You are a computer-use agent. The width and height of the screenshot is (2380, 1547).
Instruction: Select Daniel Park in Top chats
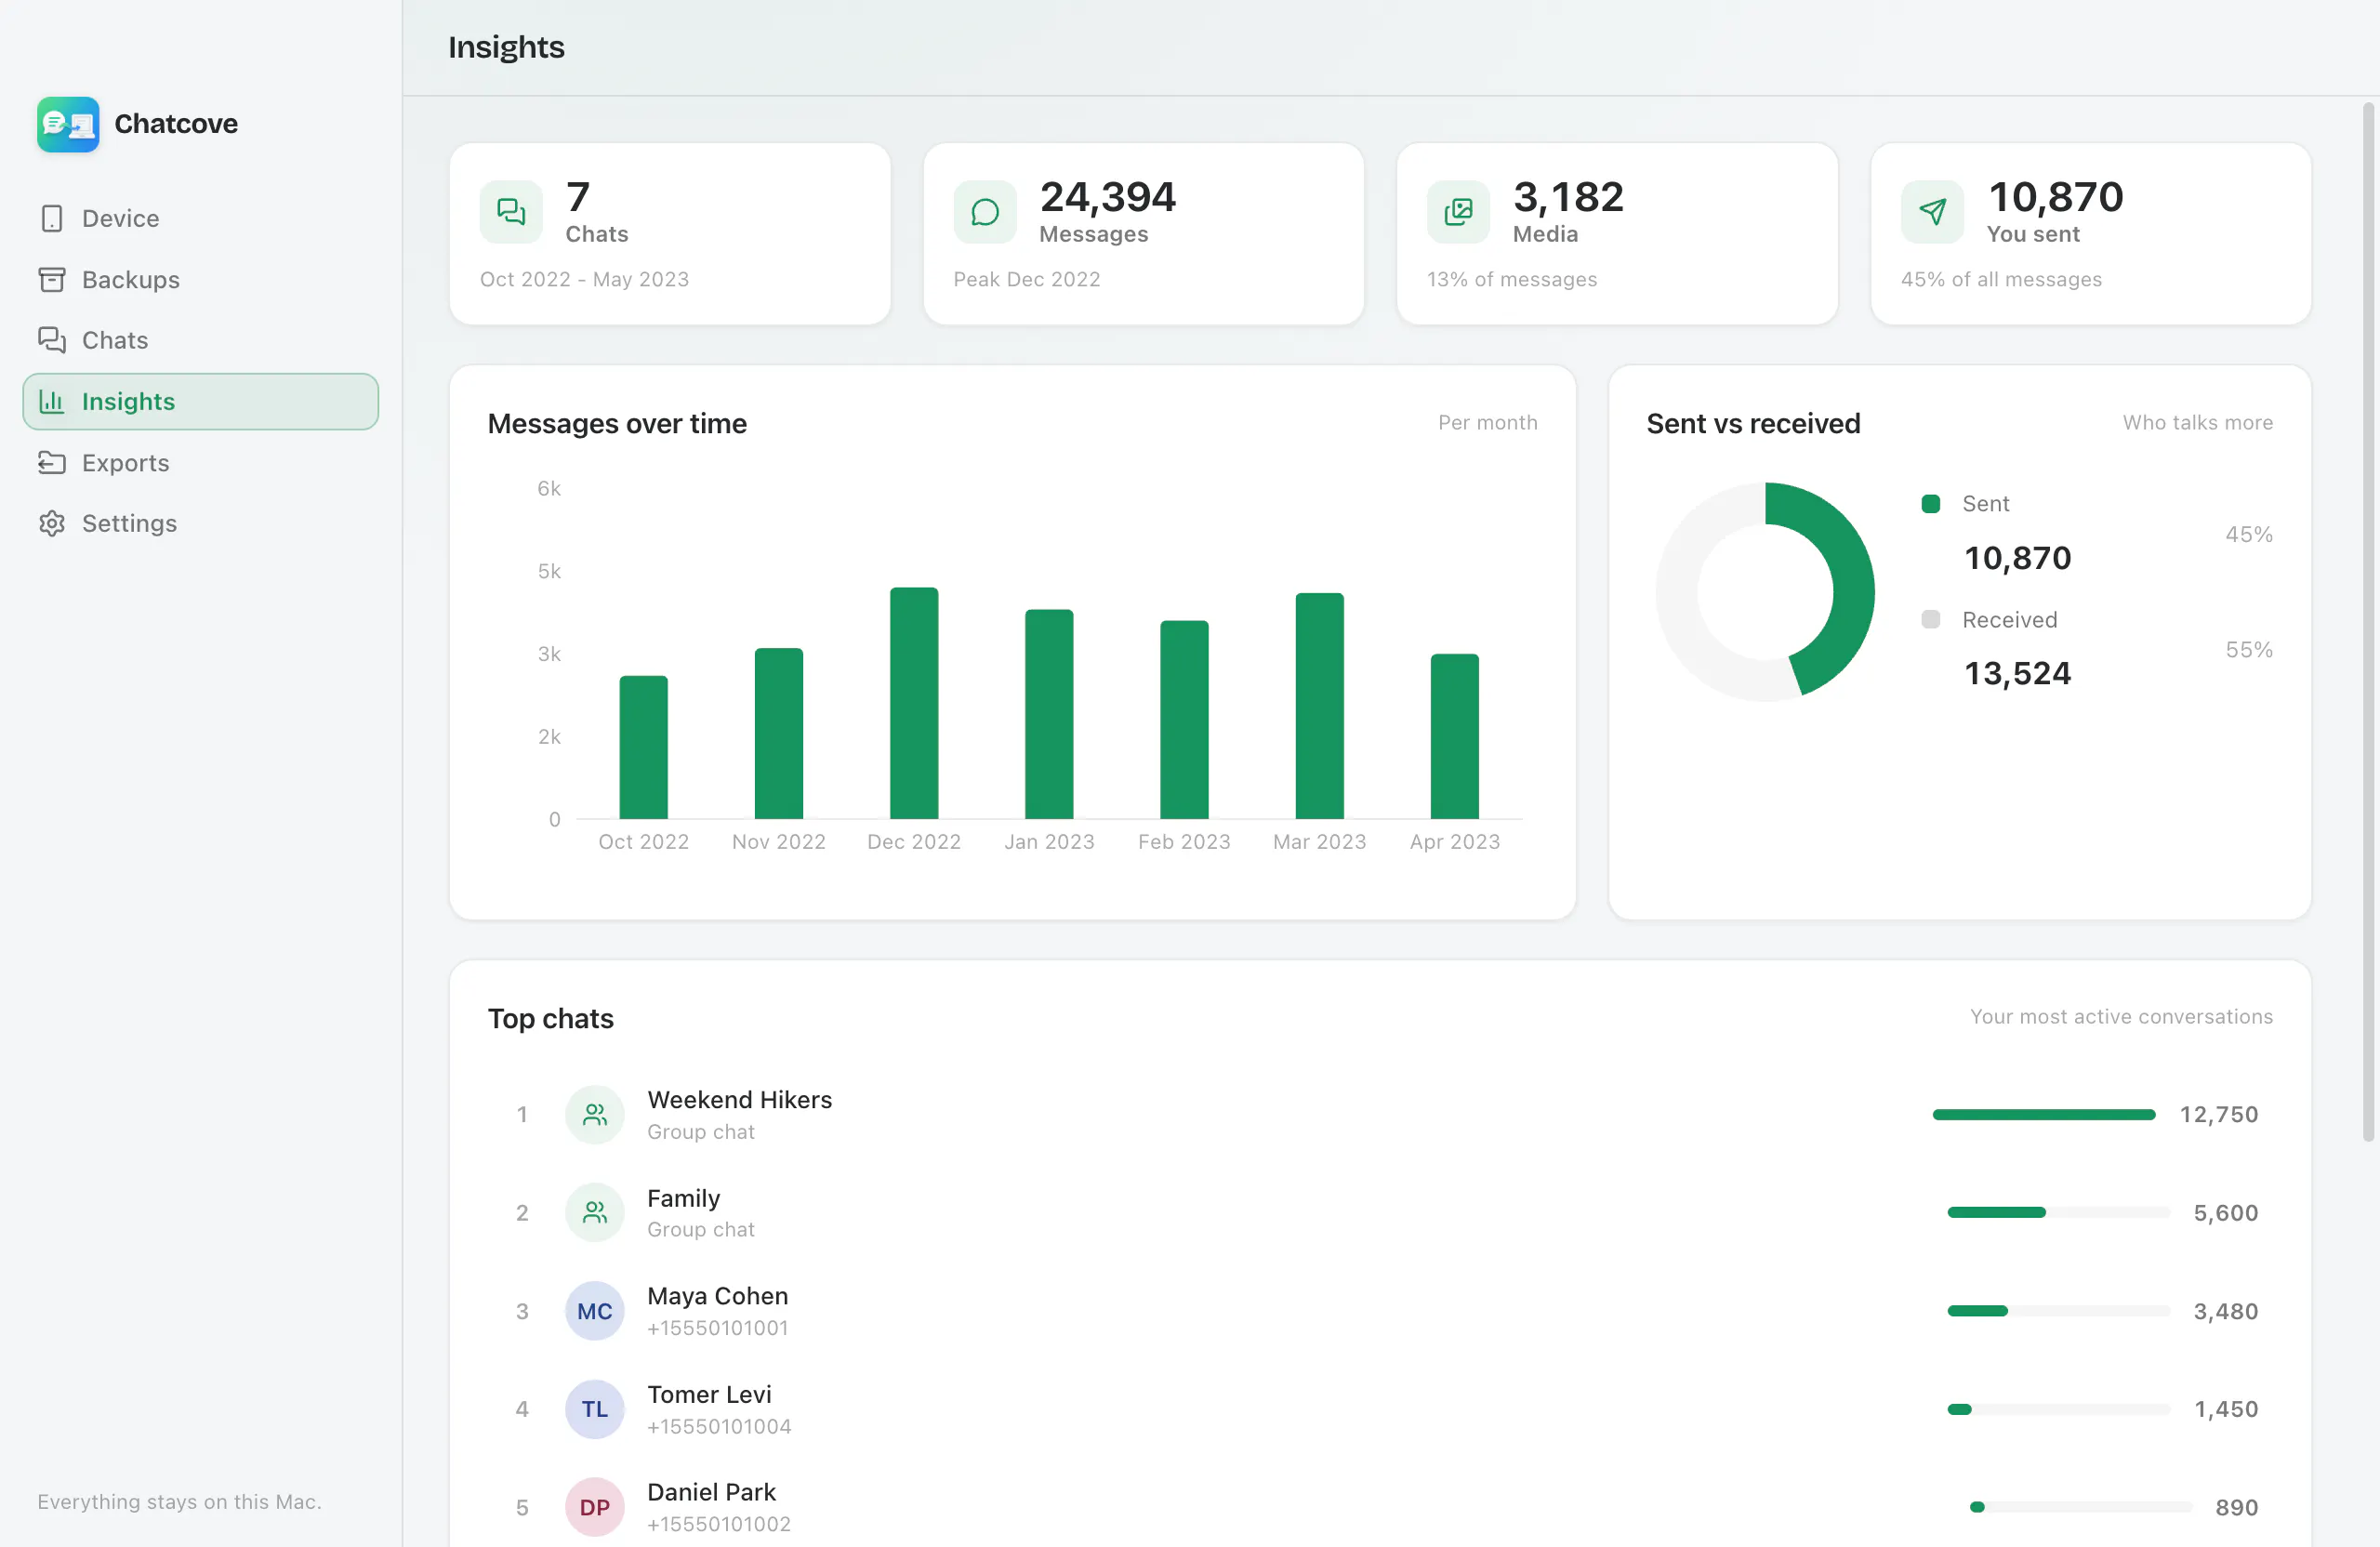pyautogui.click(x=1380, y=1507)
